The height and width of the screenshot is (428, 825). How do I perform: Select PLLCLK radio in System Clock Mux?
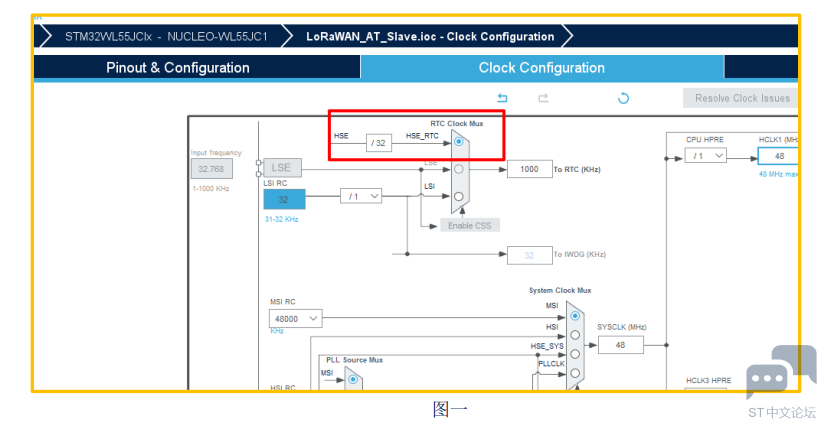[575, 373]
